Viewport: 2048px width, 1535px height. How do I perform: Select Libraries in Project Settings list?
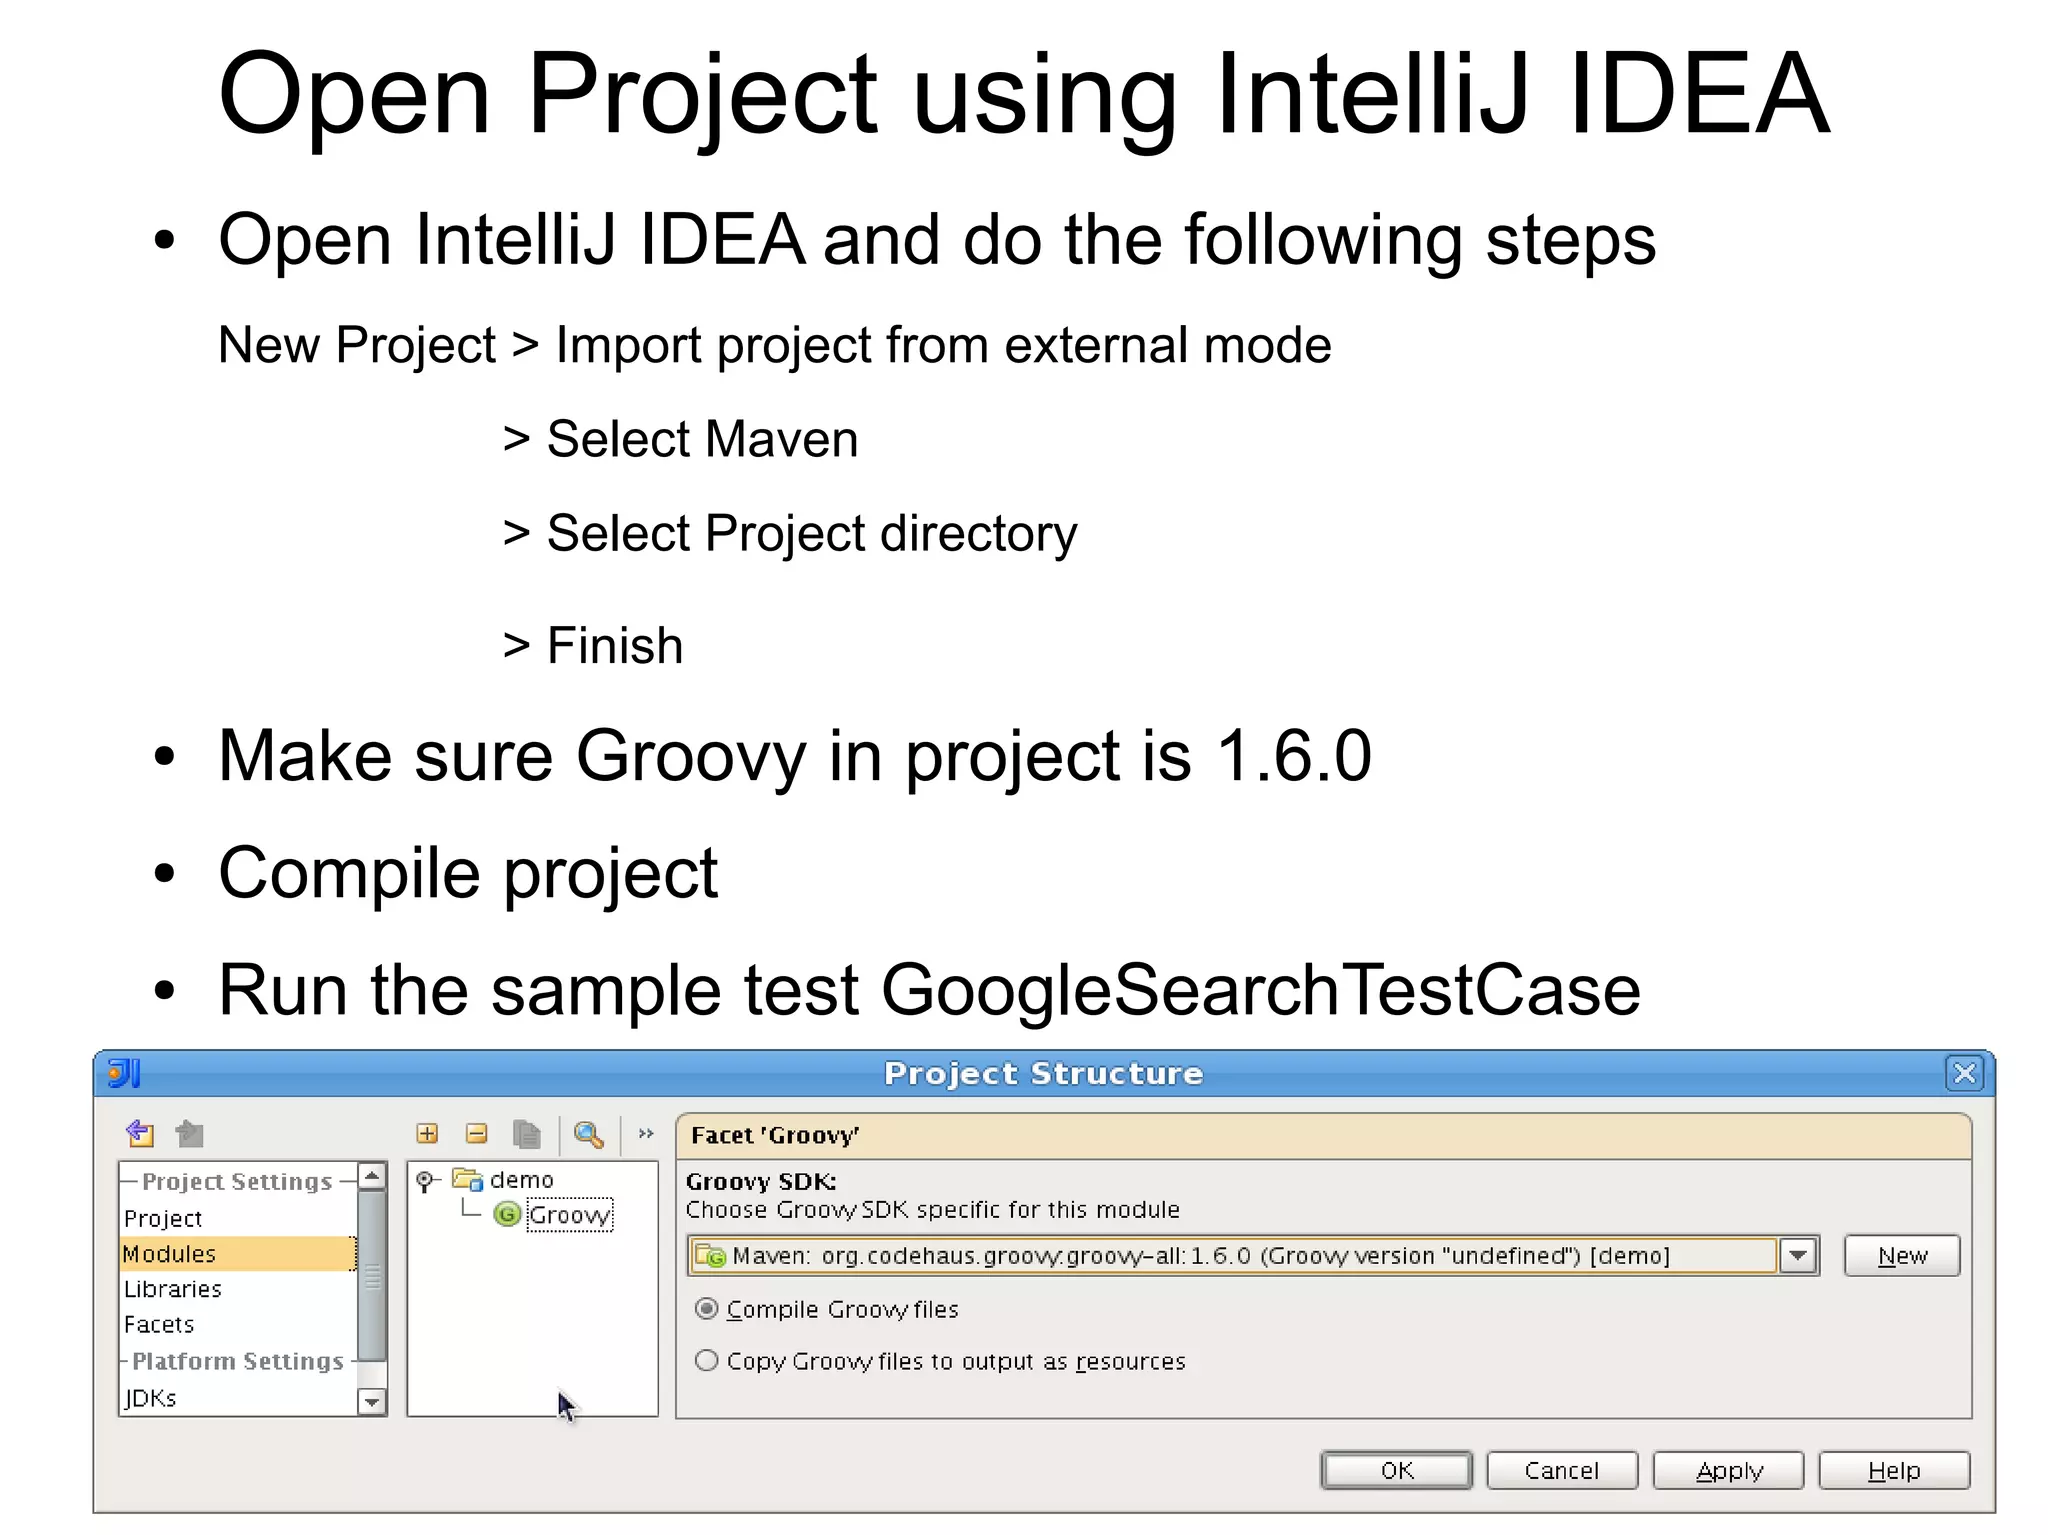[173, 1289]
